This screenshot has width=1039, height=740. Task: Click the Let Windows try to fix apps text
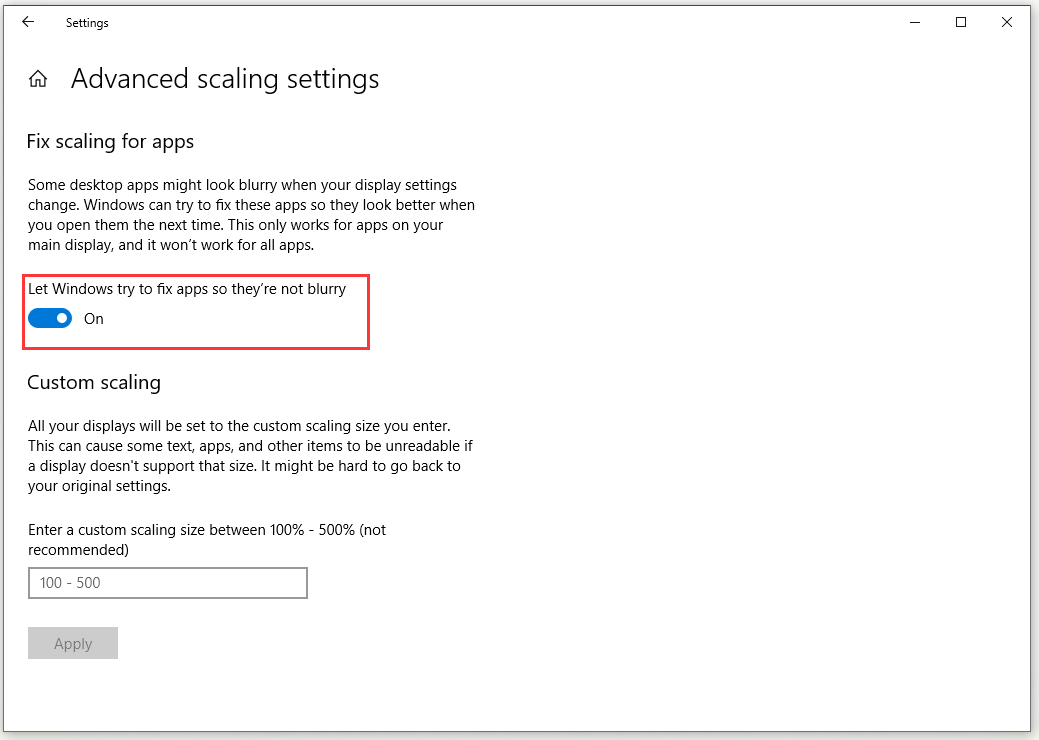pos(187,288)
